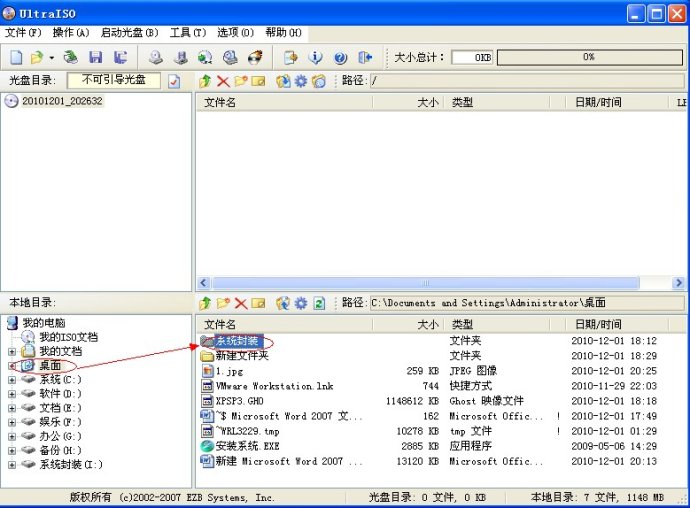The height and width of the screenshot is (508, 690).
Task: Sort local pane by 日期/时间 column header
Action: point(617,324)
